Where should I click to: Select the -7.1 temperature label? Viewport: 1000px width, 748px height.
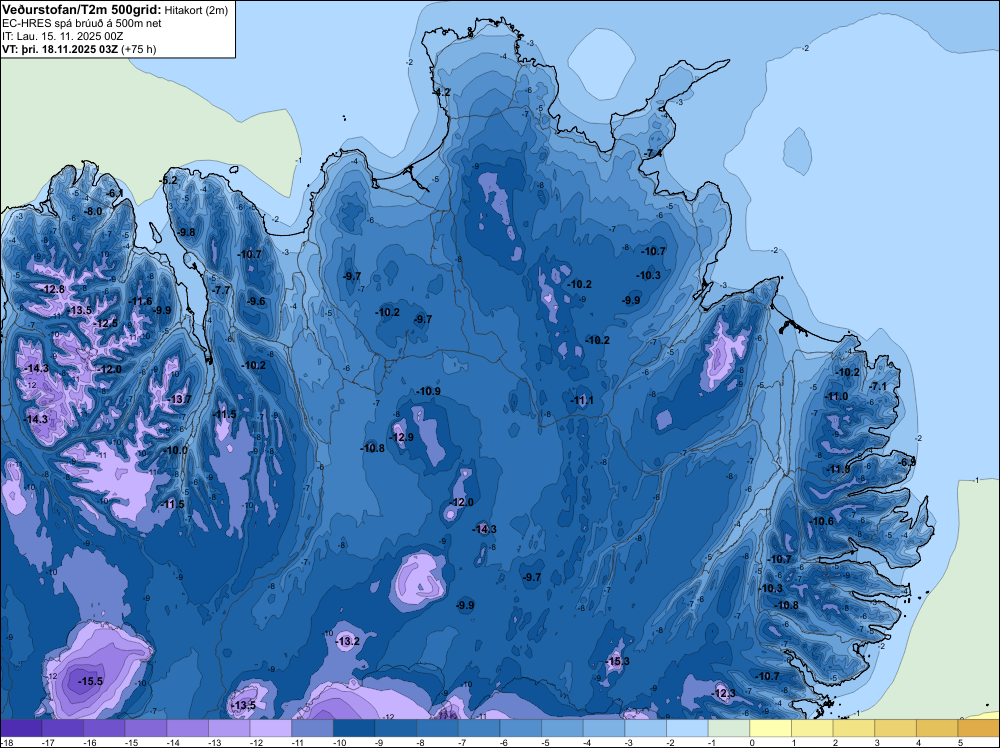tap(878, 386)
